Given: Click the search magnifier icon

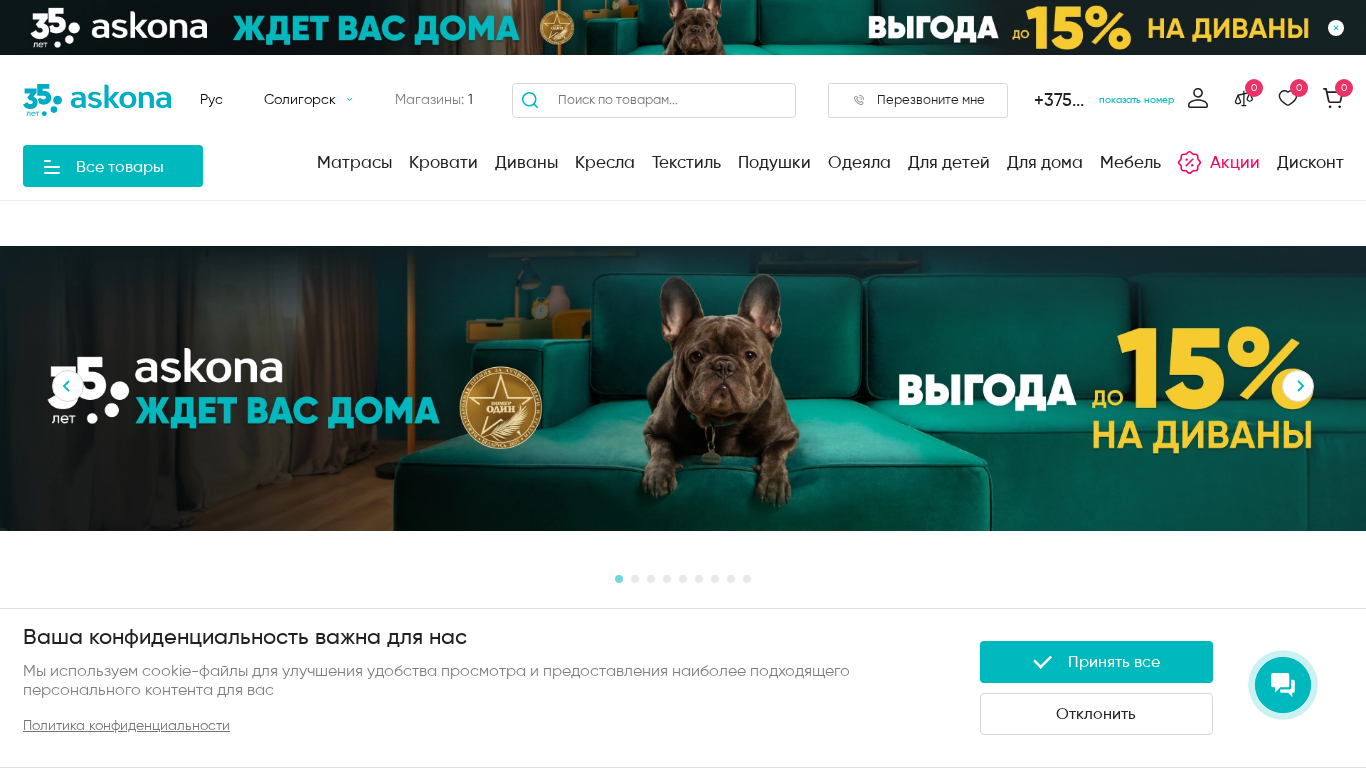Looking at the screenshot, I should 530,100.
